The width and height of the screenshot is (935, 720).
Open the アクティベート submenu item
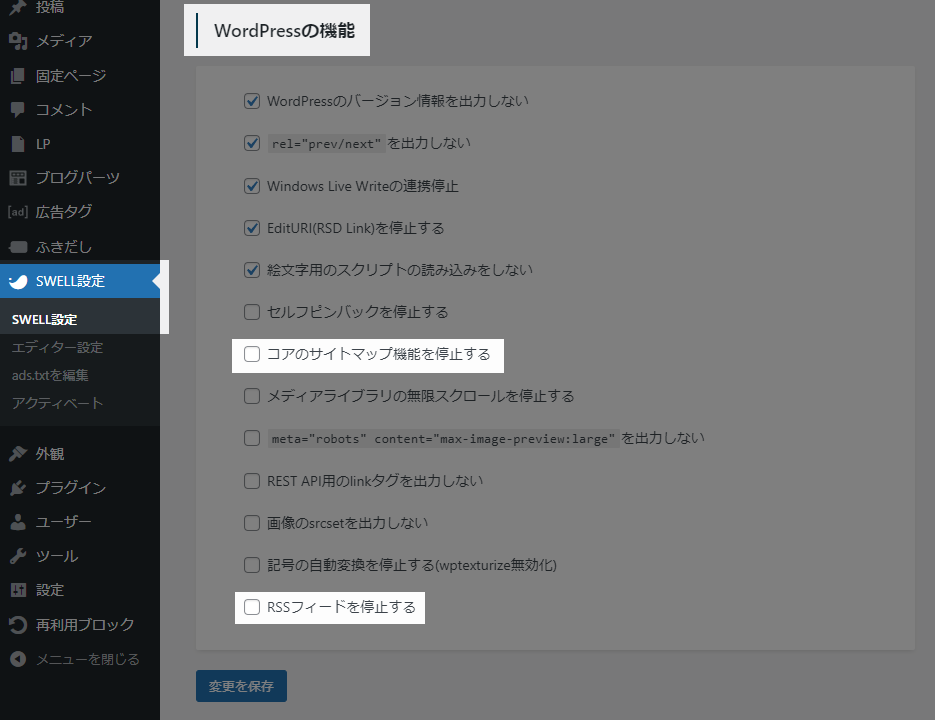point(53,402)
